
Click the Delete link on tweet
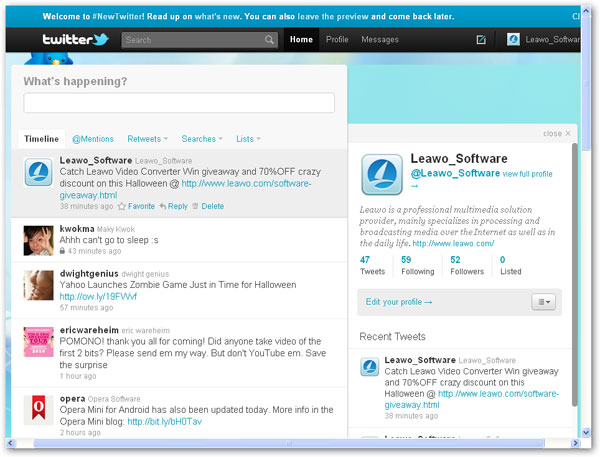click(212, 206)
